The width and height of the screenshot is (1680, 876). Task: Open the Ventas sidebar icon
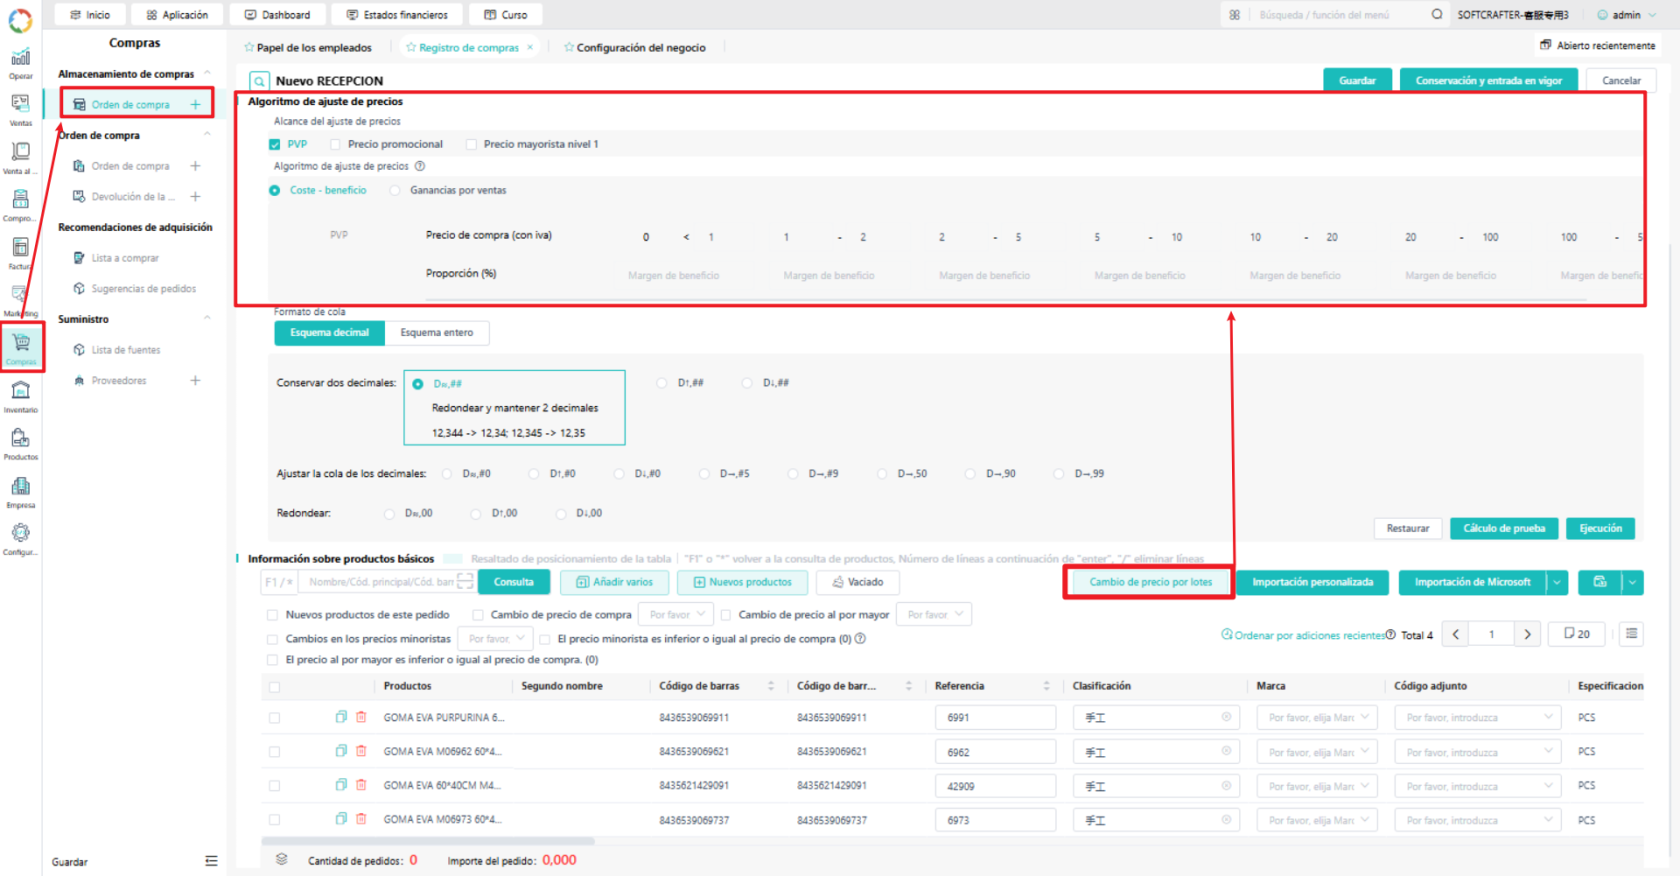coord(20,108)
